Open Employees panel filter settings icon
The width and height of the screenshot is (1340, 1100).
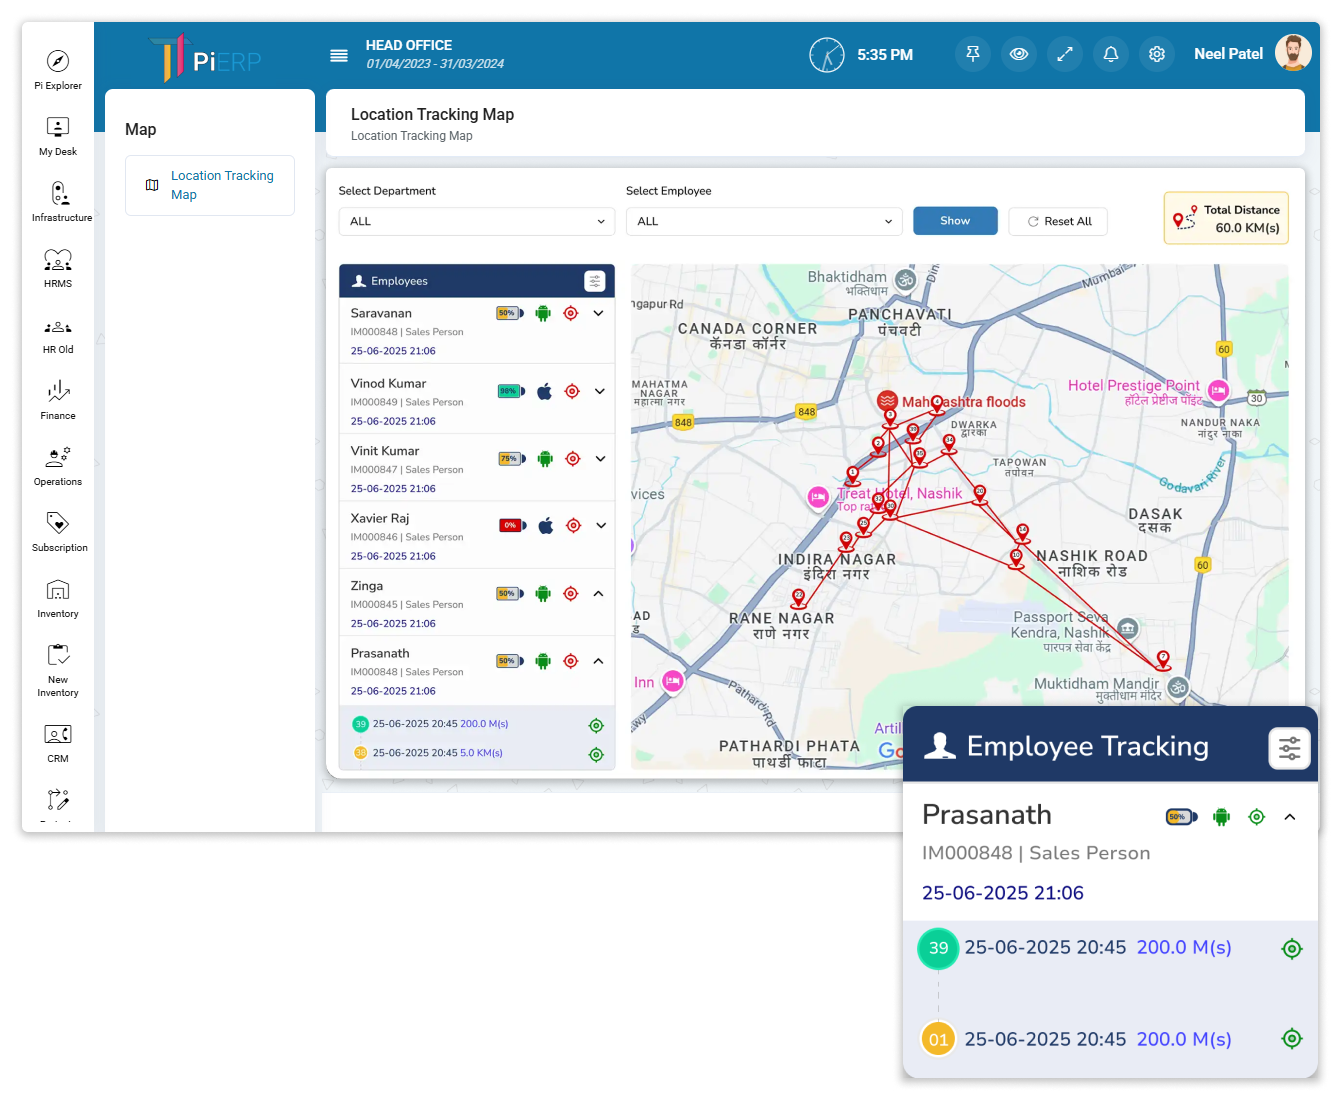[595, 281]
